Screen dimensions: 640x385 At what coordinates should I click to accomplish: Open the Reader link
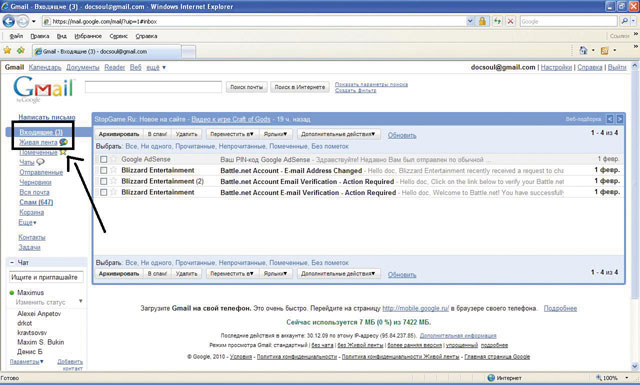[x=115, y=67]
